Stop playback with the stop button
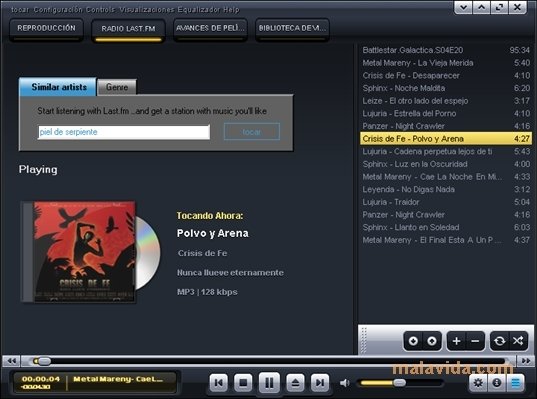Image resolution: width=537 pixels, height=399 pixels. point(243,382)
